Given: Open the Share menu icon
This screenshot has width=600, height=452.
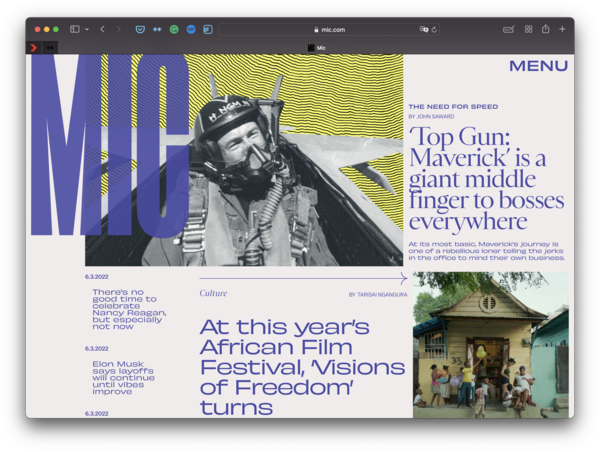Looking at the screenshot, I should pyautogui.click(x=545, y=29).
